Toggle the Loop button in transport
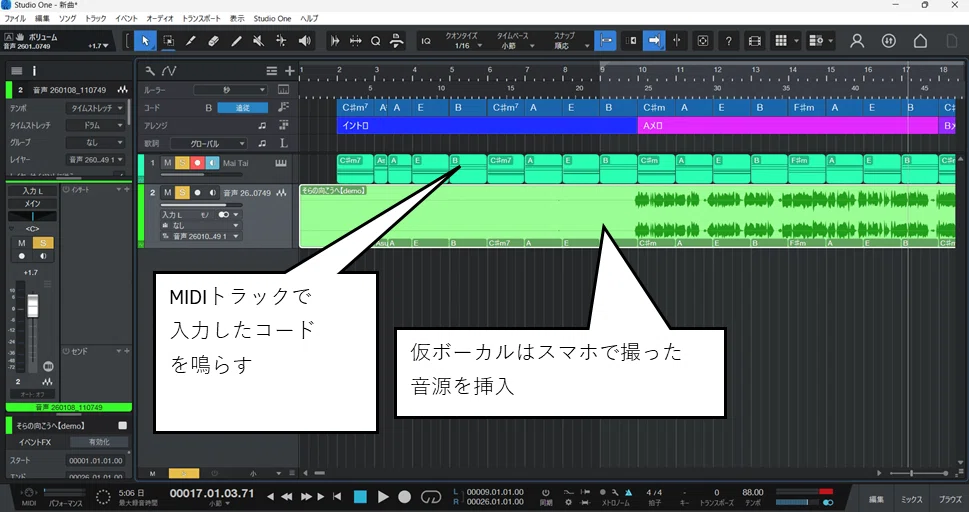This screenshot has width=969, height=512. pyautogui.click(x=431, y=497)
